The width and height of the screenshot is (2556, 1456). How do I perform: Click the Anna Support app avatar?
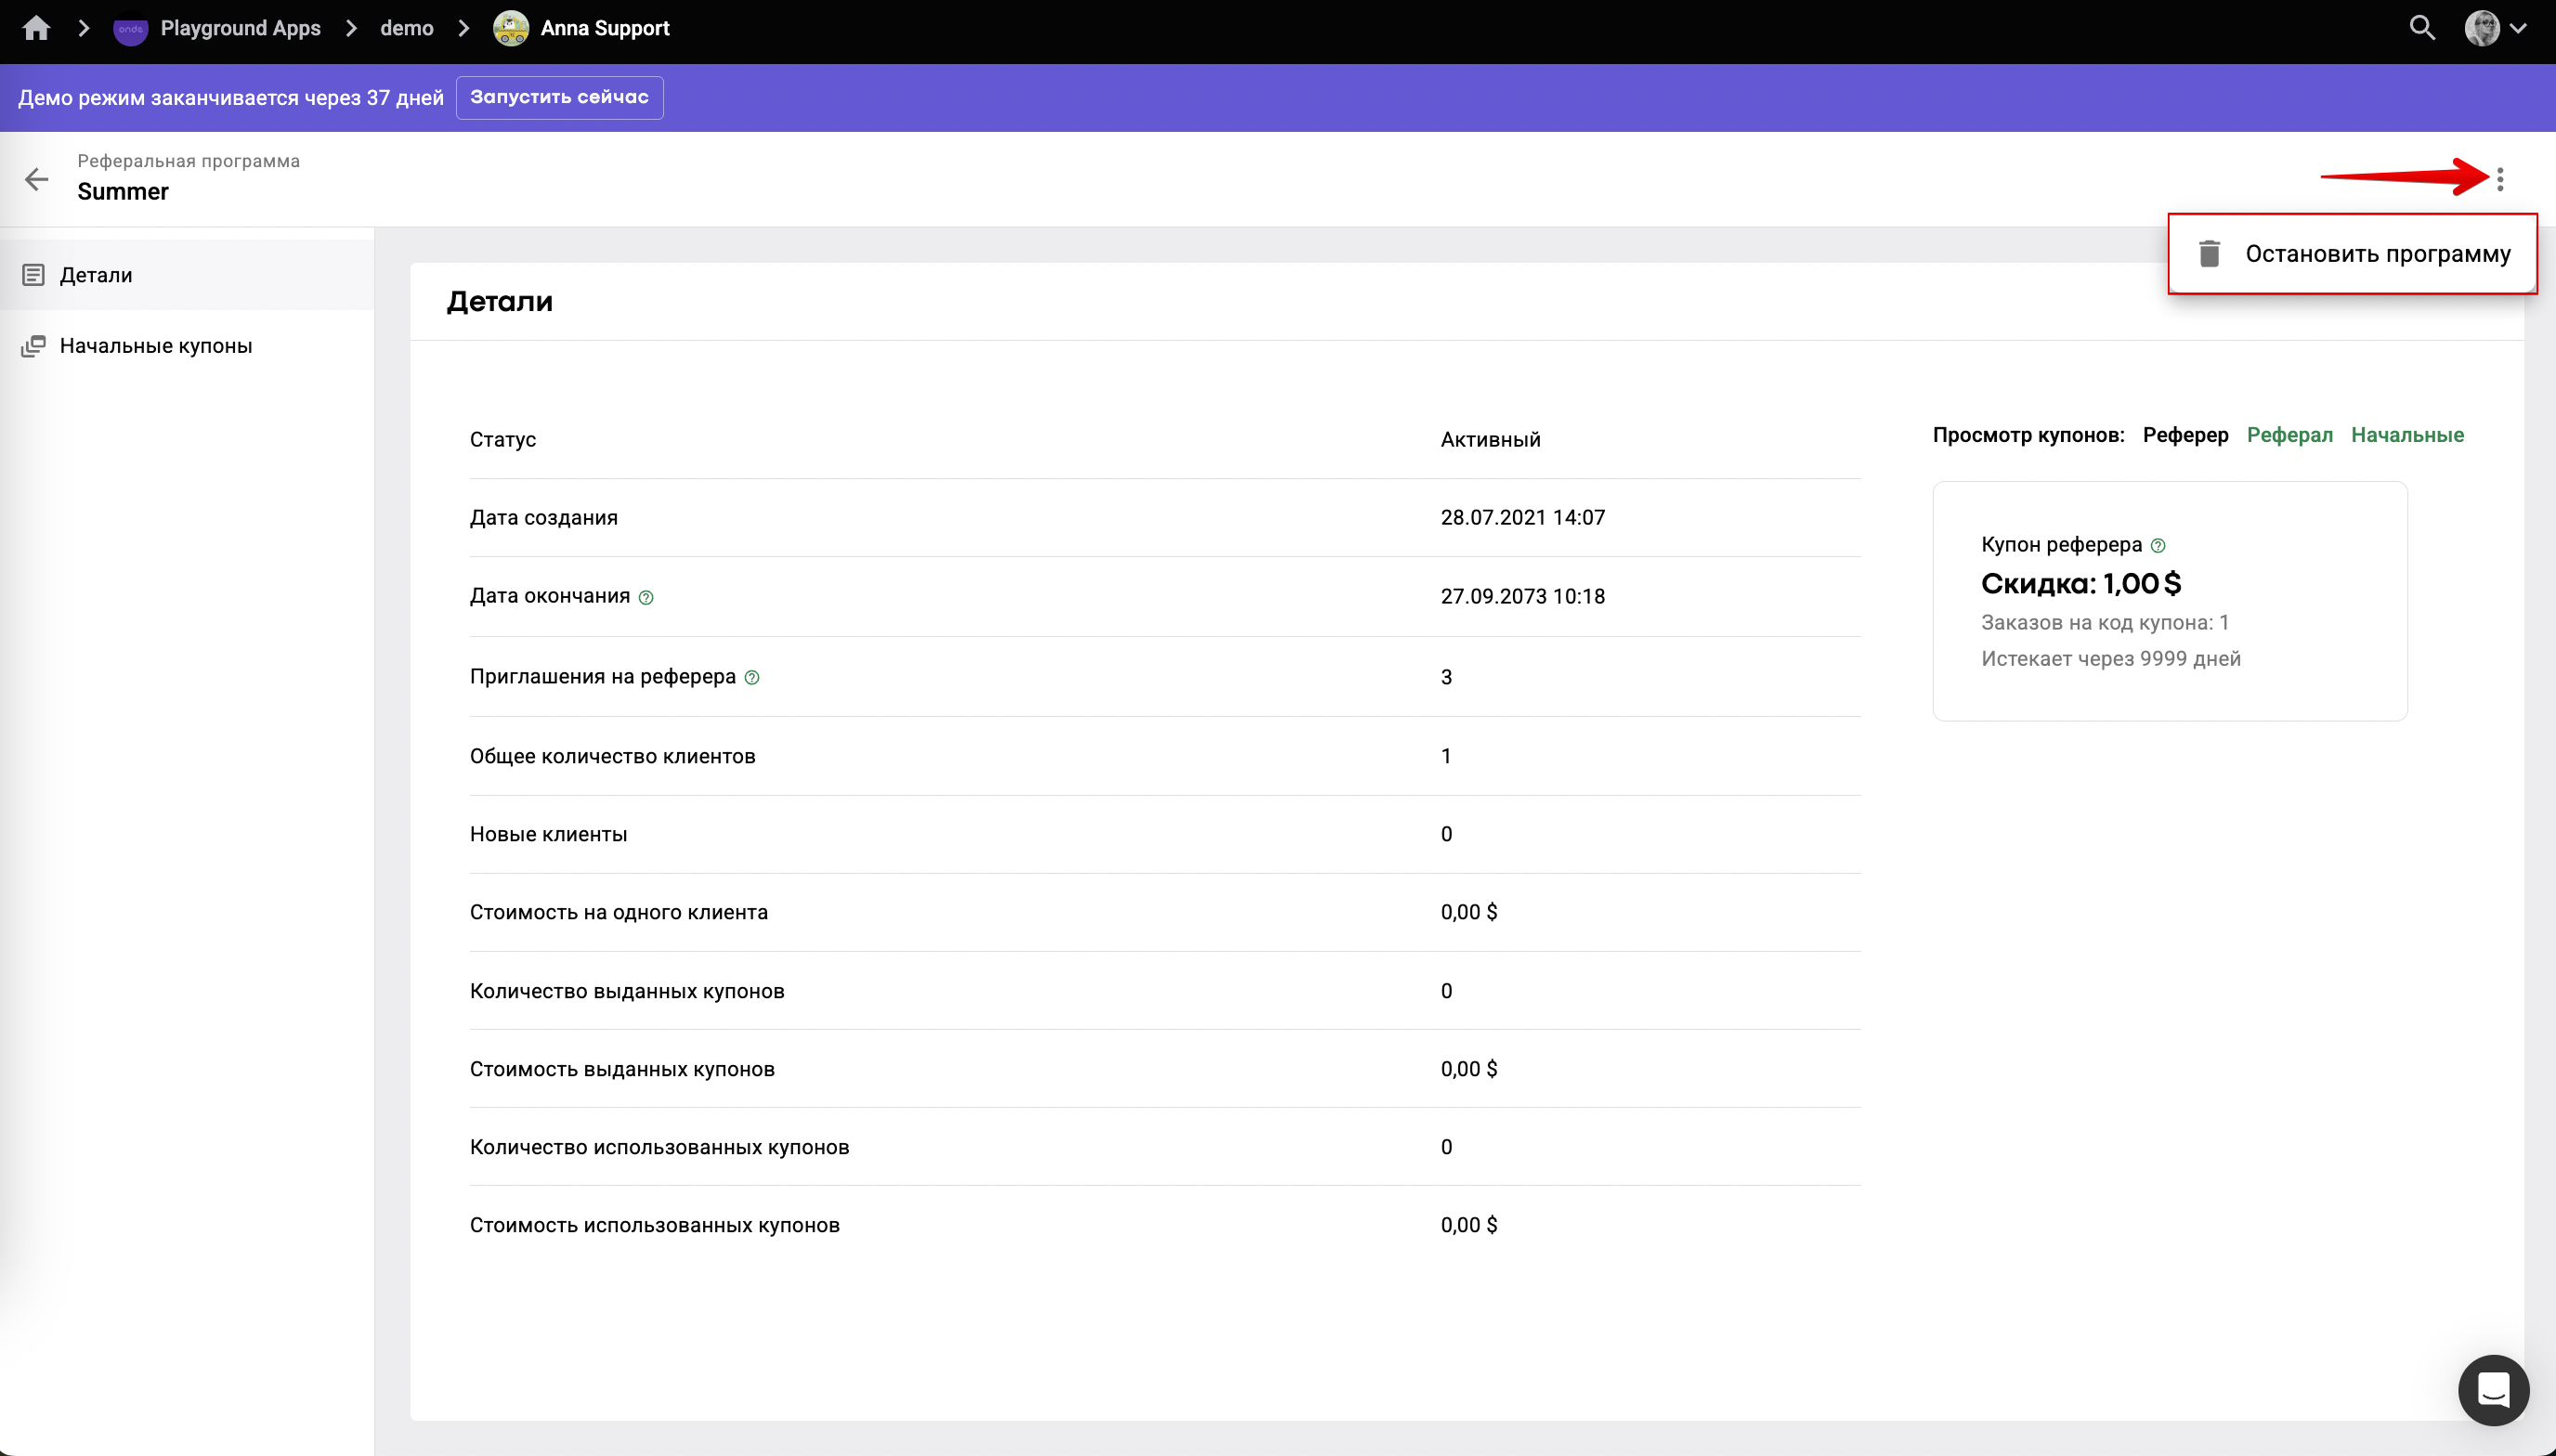point(511,28)
